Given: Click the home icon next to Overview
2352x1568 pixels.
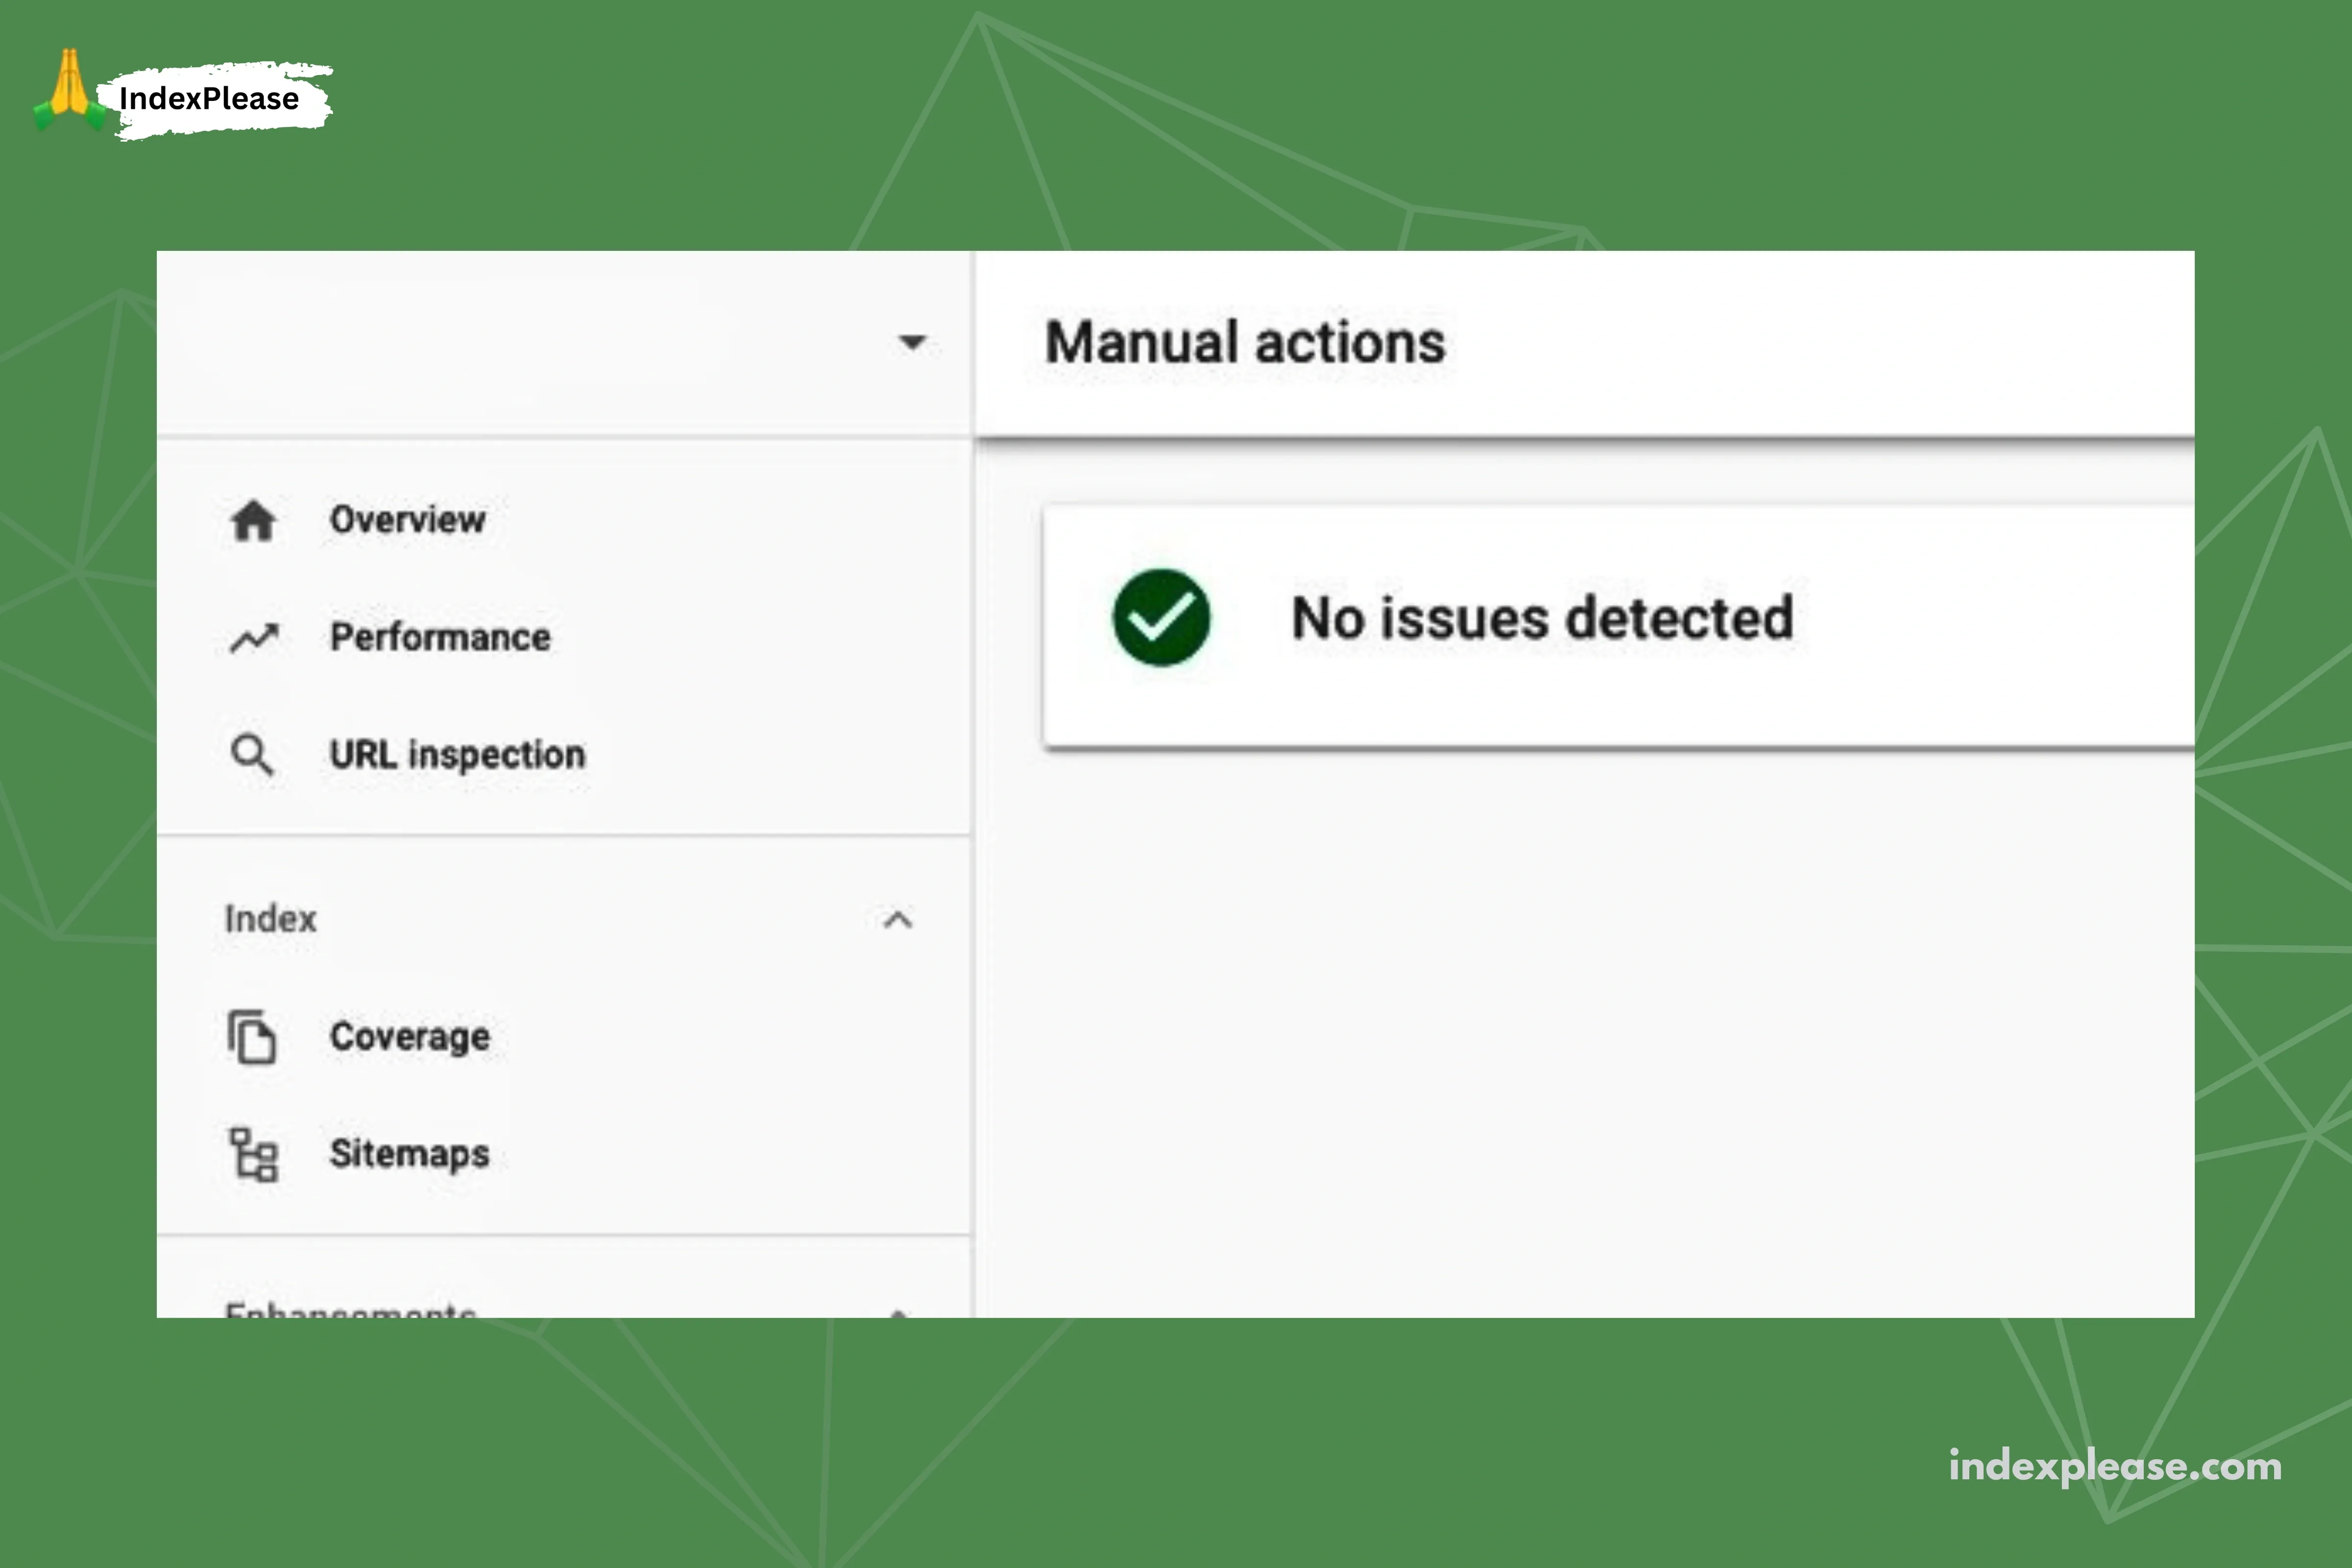Looking at the screenshot, I should 254,520.
